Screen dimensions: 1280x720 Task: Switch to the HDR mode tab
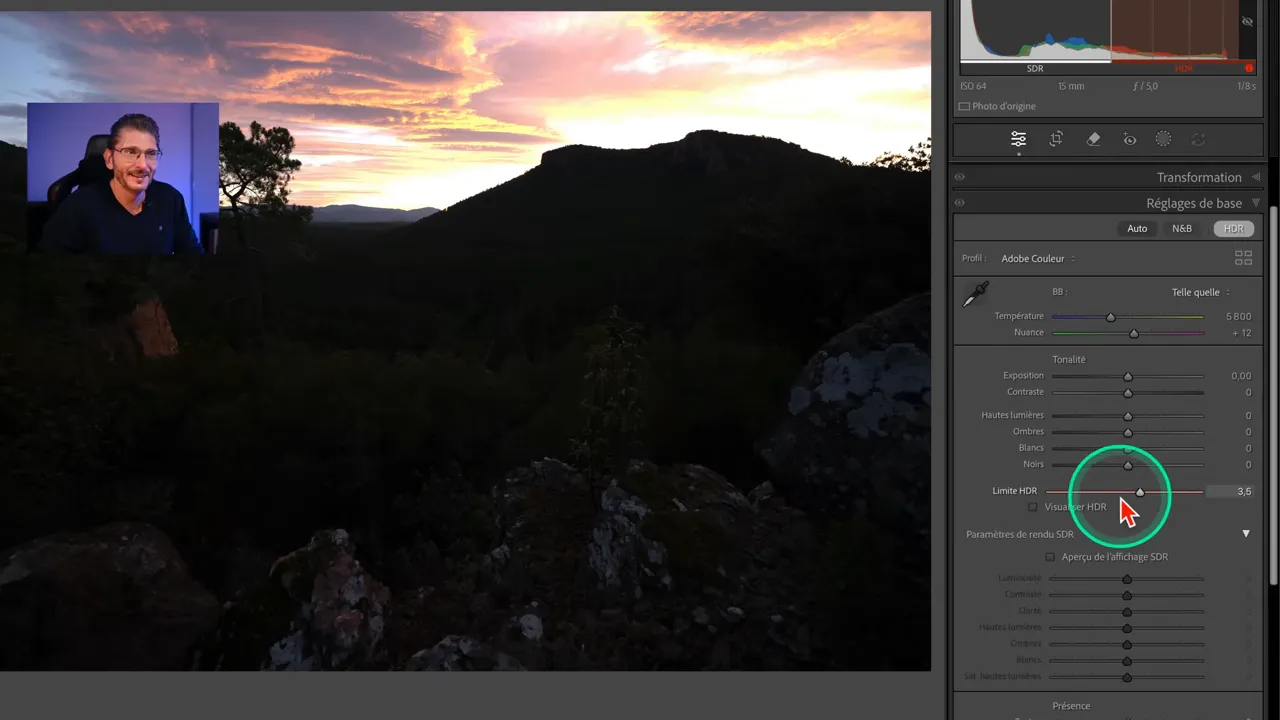coord(1233,228)
